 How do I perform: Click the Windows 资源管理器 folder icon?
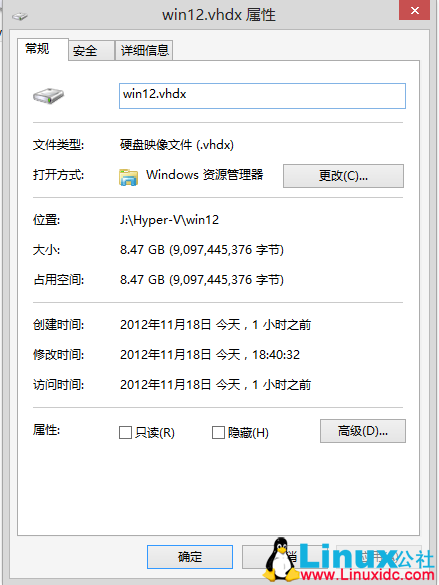(x=129, y=177)
